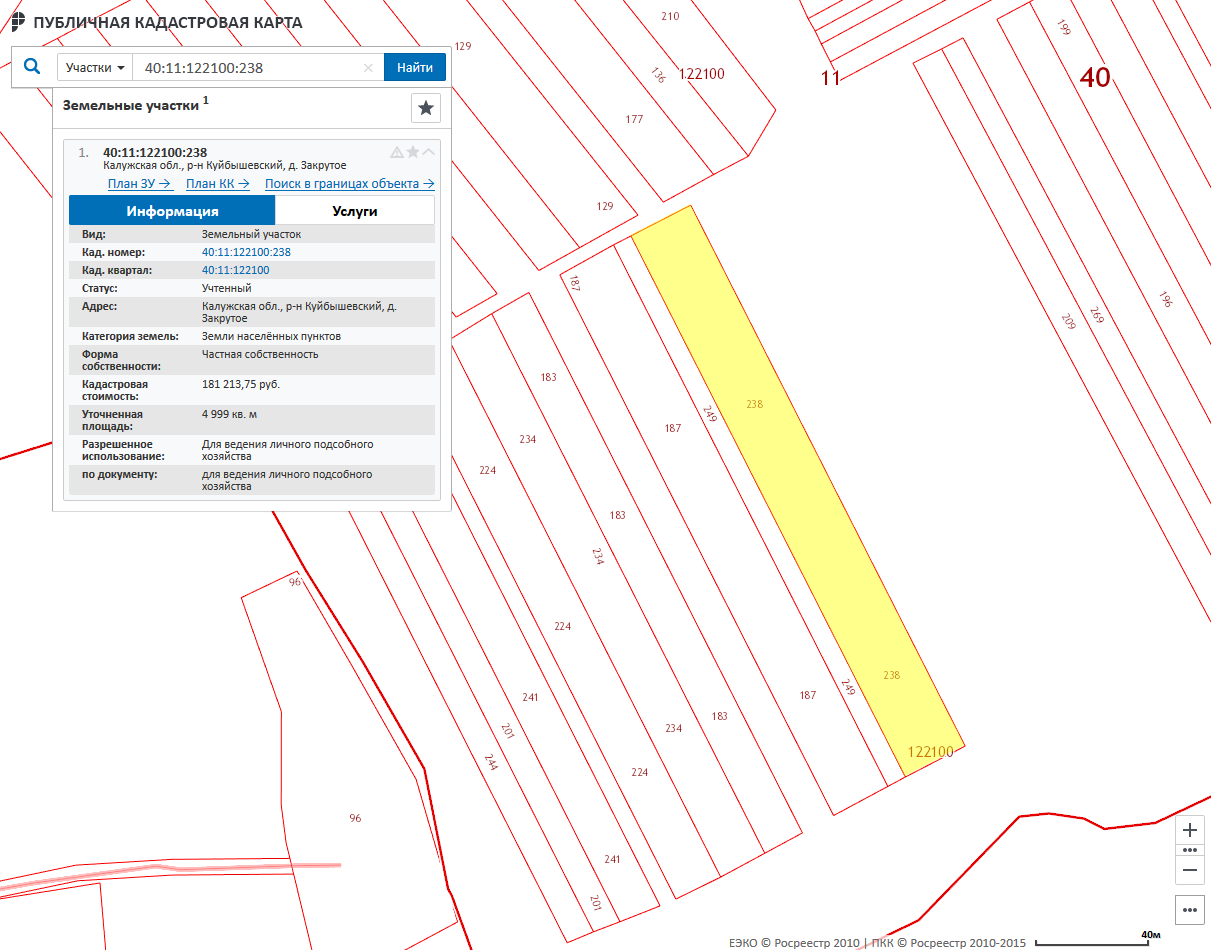
Task: Click parcel label 244 on map
Action: (x=490, y=762)
